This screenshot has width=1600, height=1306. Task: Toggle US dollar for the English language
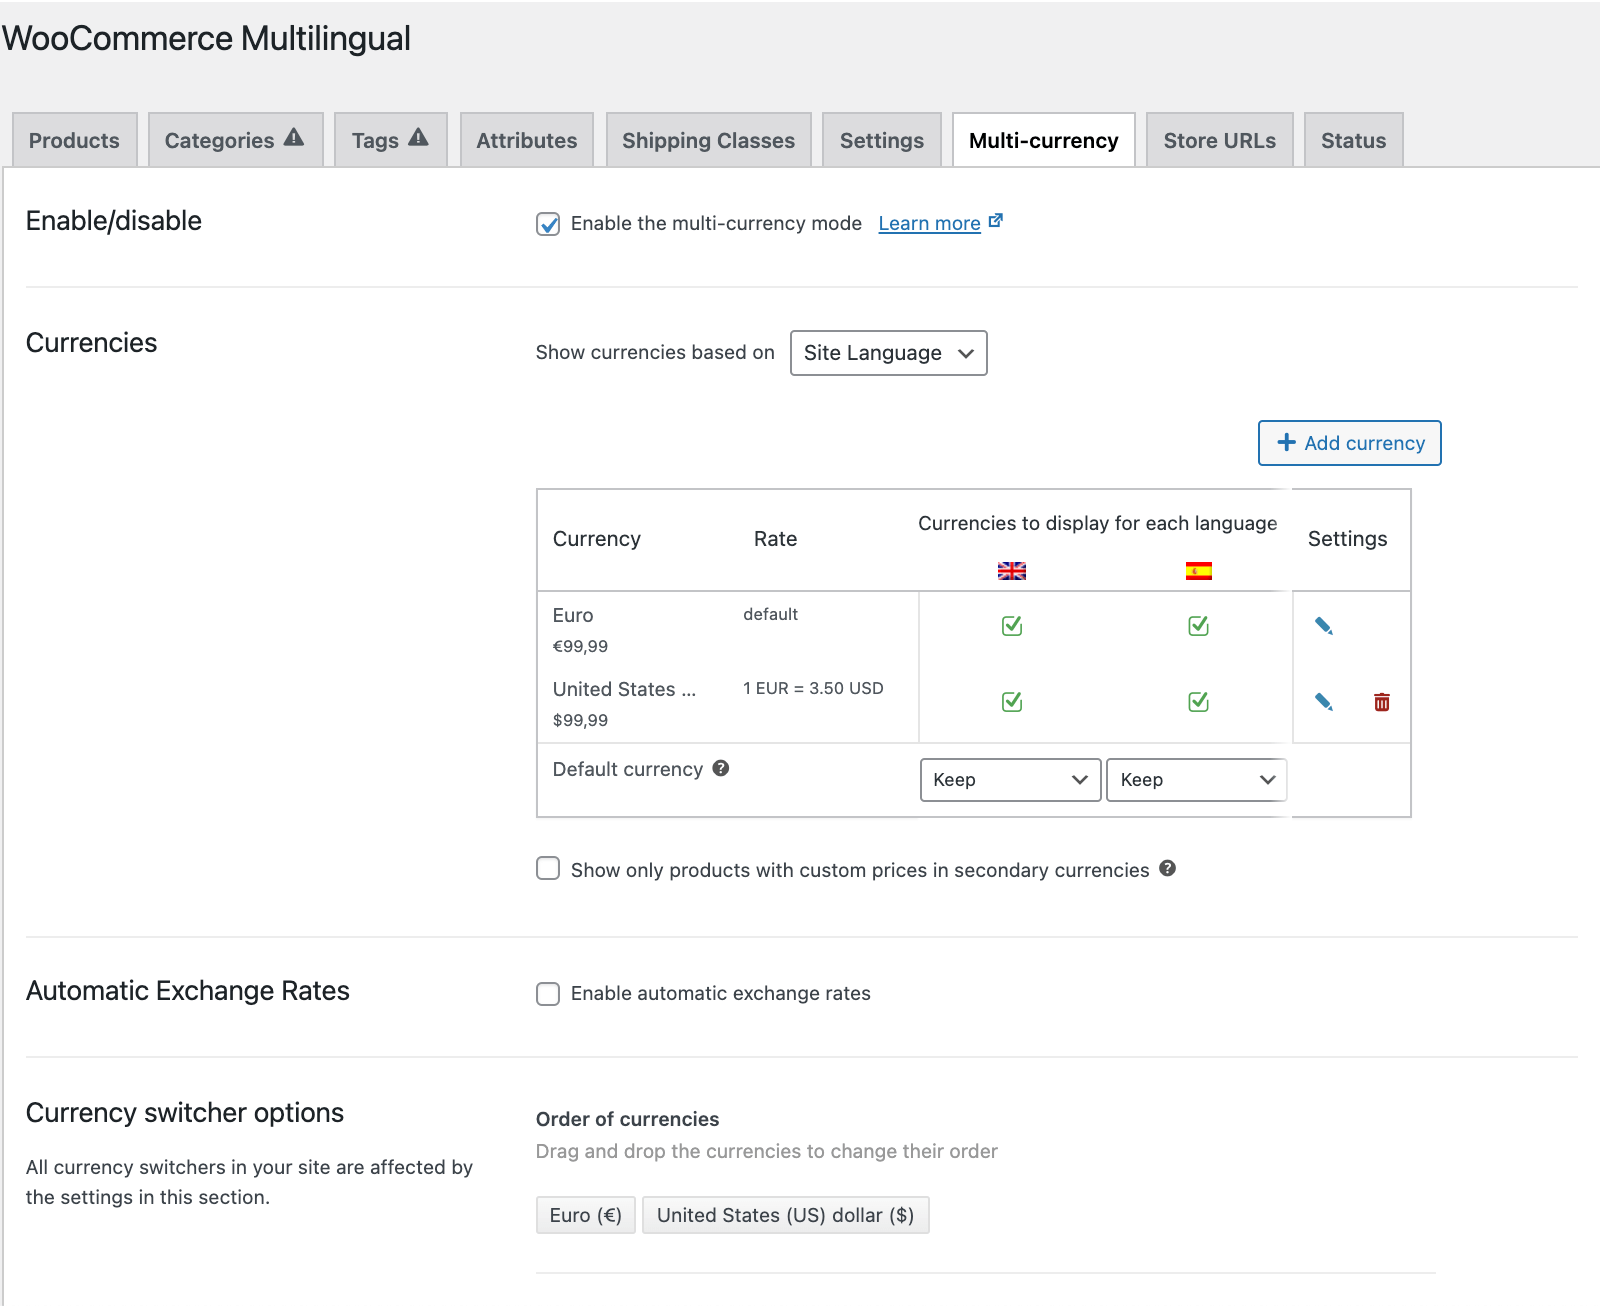(1012, 702)
